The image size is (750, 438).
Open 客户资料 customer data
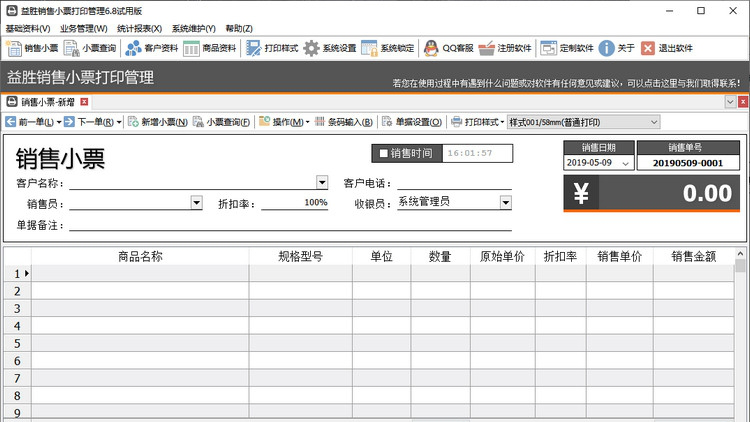[x=152, y=48]
